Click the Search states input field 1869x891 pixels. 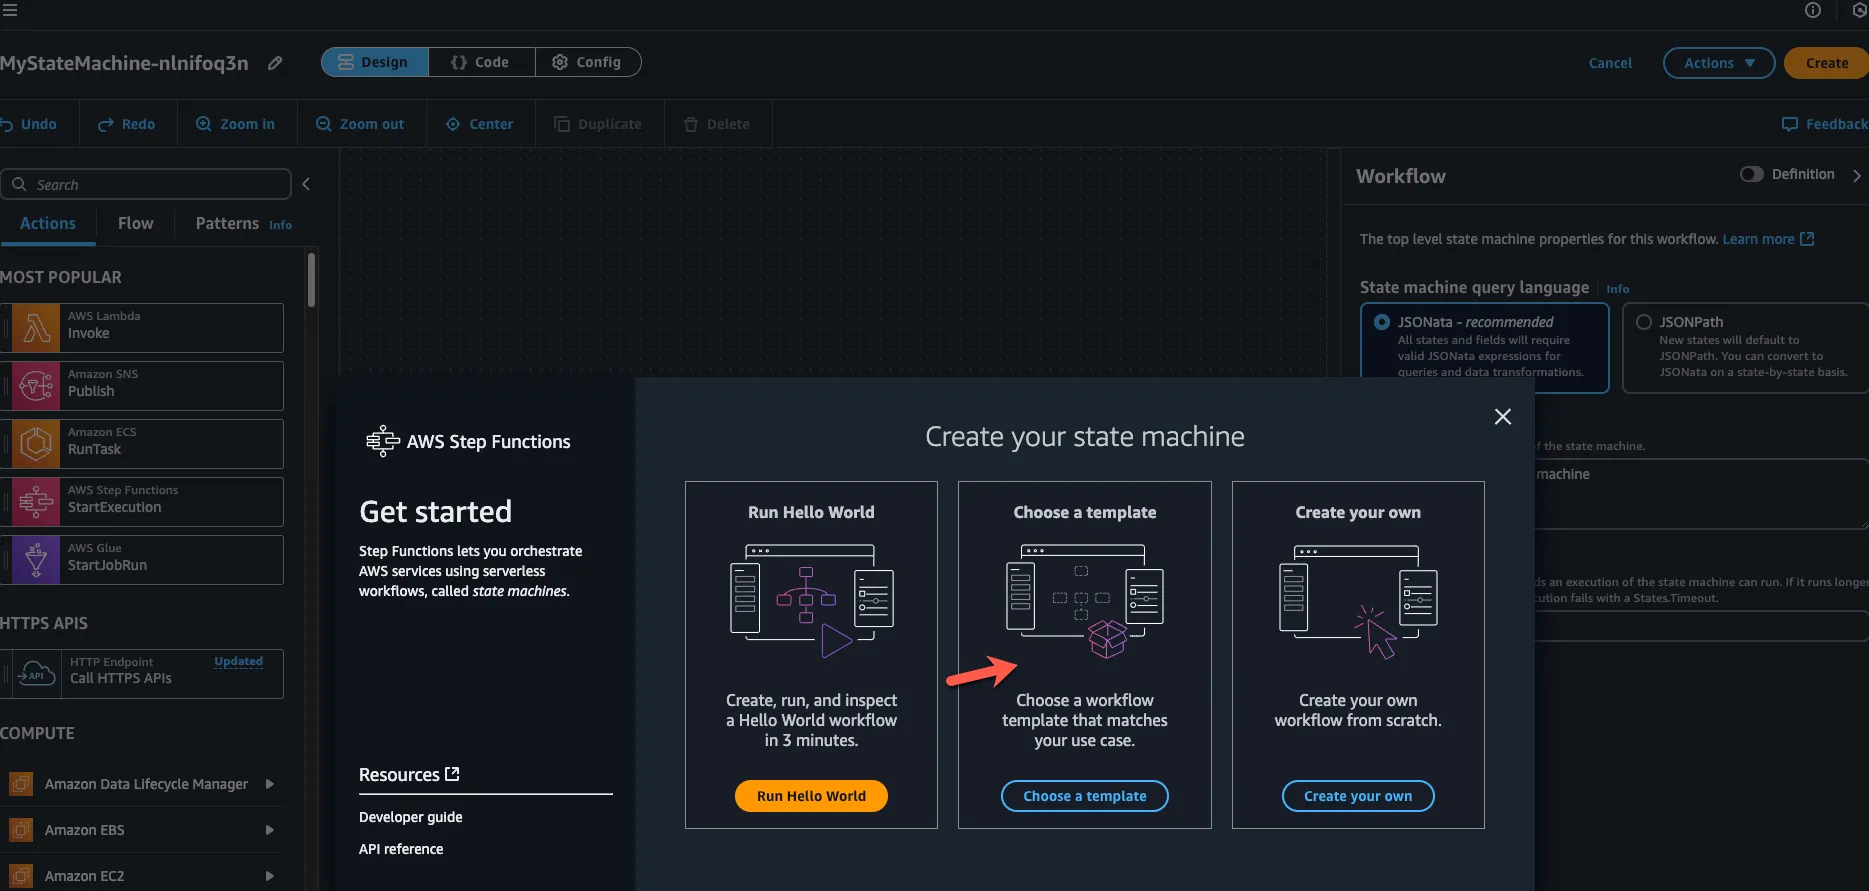coord(146,184)
